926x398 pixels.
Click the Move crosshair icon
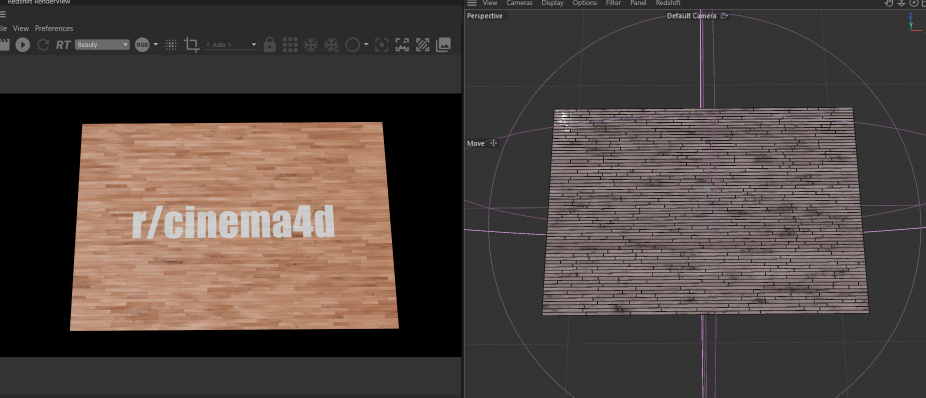pyautogui.click(x=494, y=143)
